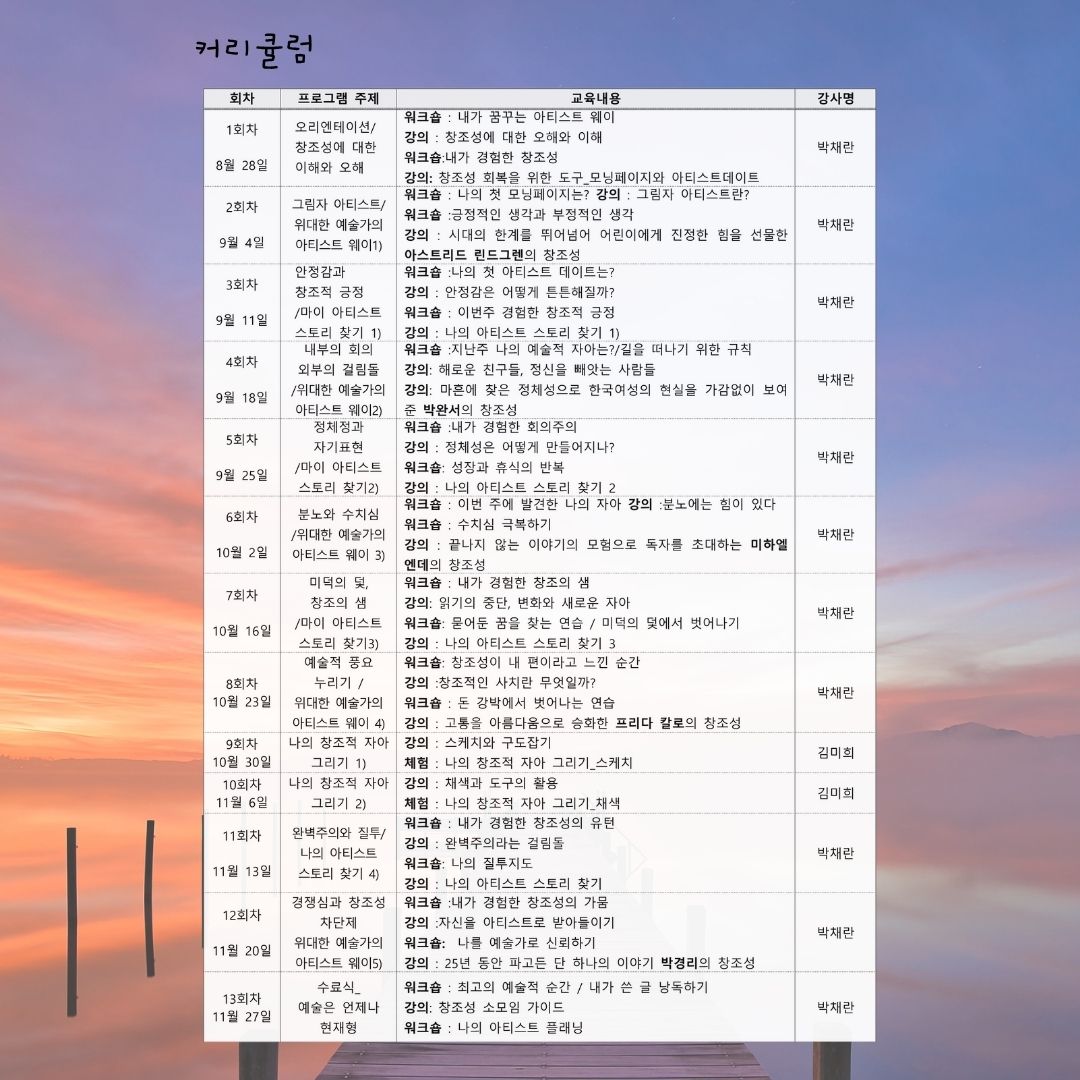Click the date '9월 4일'
This screenshot has width=1080, height=1080.
pos(242,242)
